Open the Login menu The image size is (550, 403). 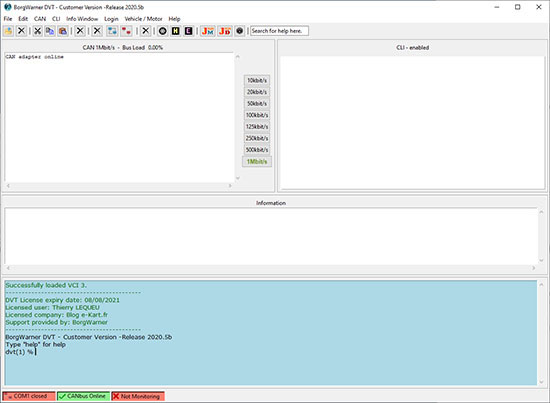click(x=111, y=19)
